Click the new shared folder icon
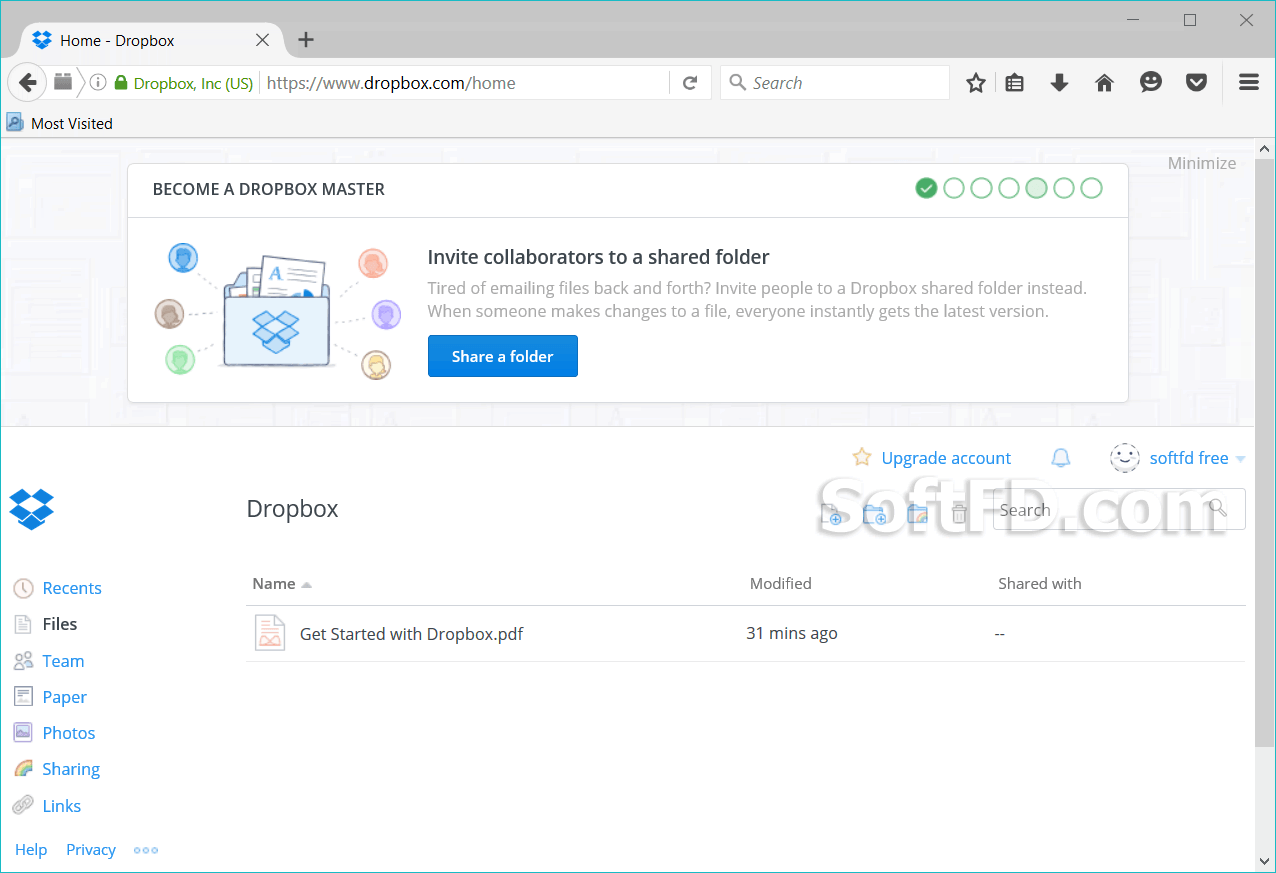The width and height of the screenshot is (1276, 873). click(917, 514)
